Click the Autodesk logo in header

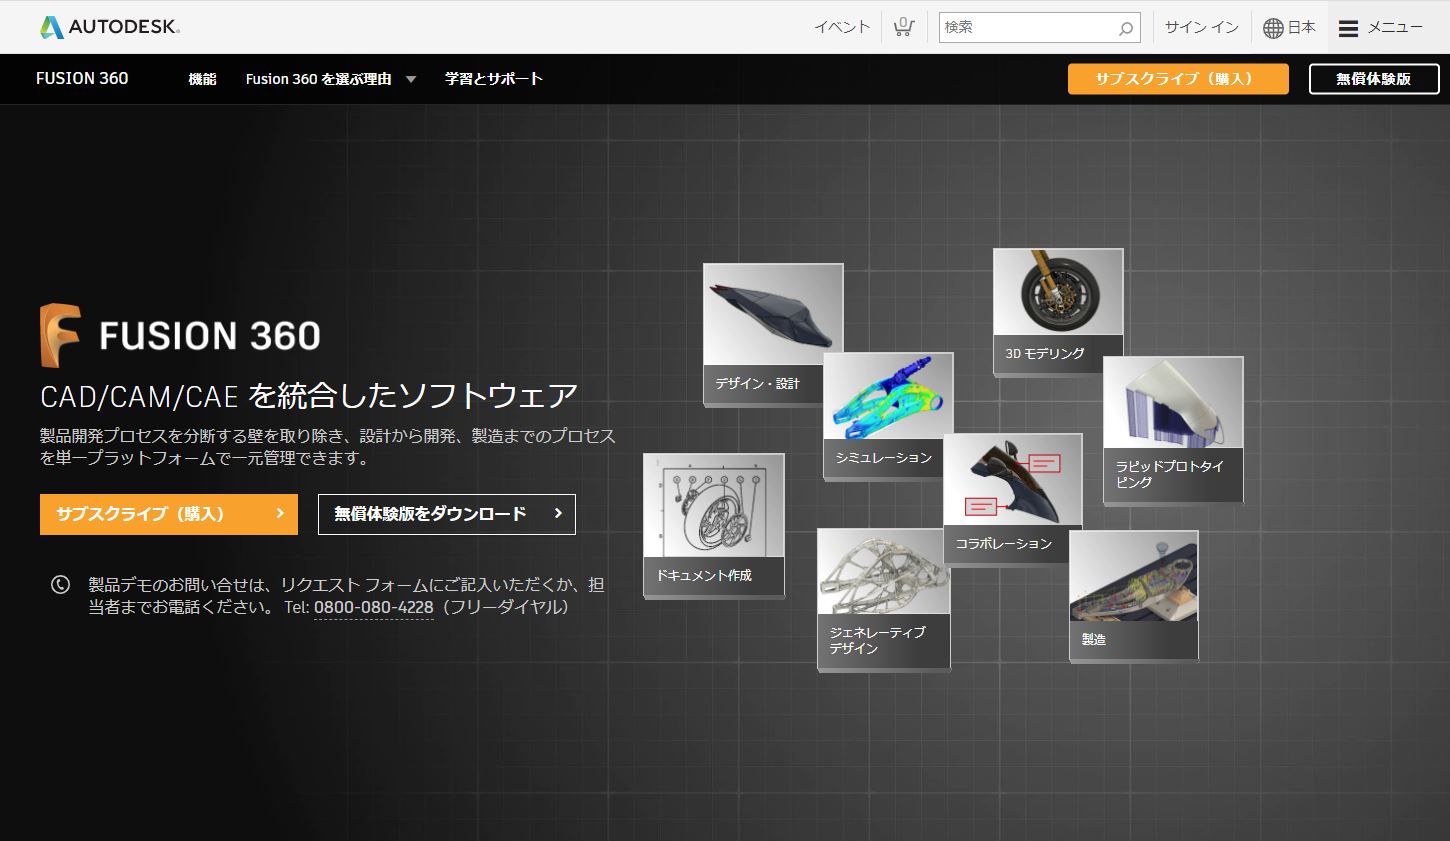pos(110,27)
